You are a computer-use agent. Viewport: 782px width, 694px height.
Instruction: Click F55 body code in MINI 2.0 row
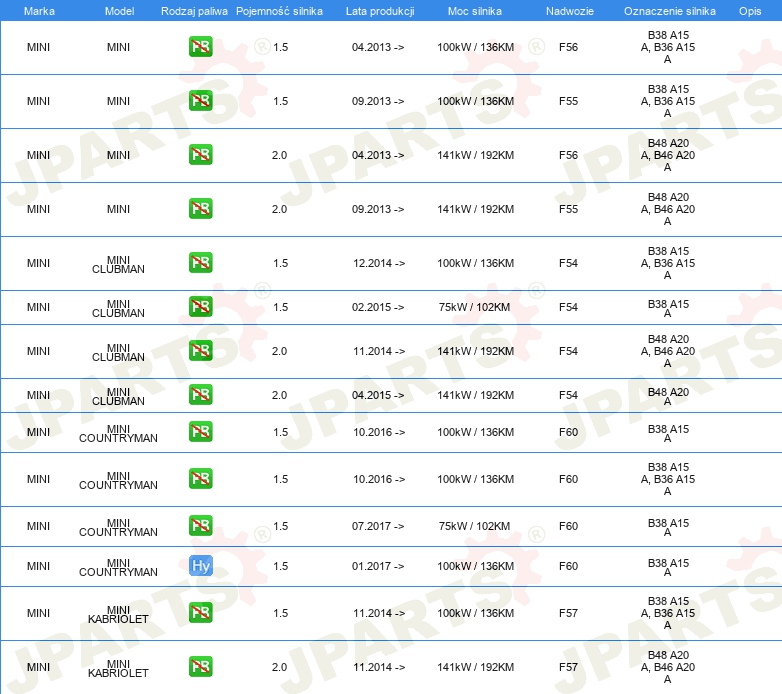click(569, 209)
